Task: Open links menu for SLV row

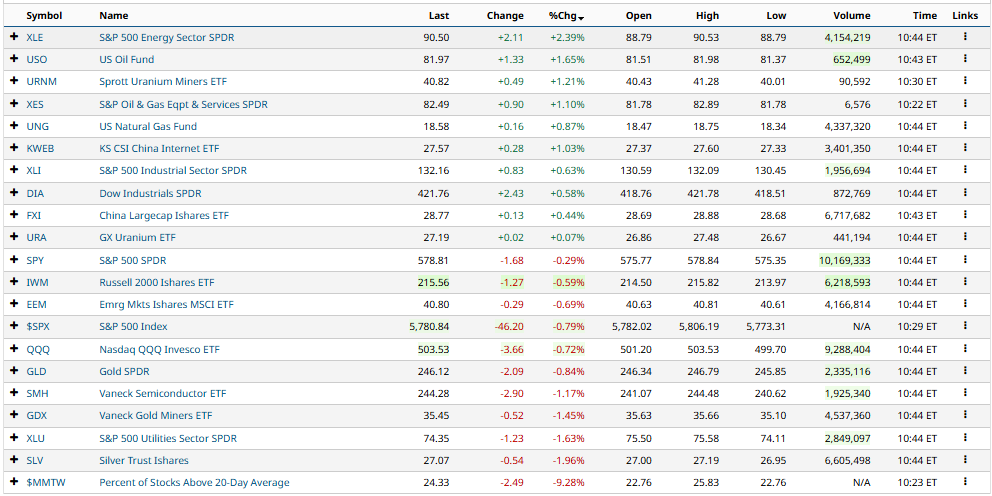Action: [965, 460]
